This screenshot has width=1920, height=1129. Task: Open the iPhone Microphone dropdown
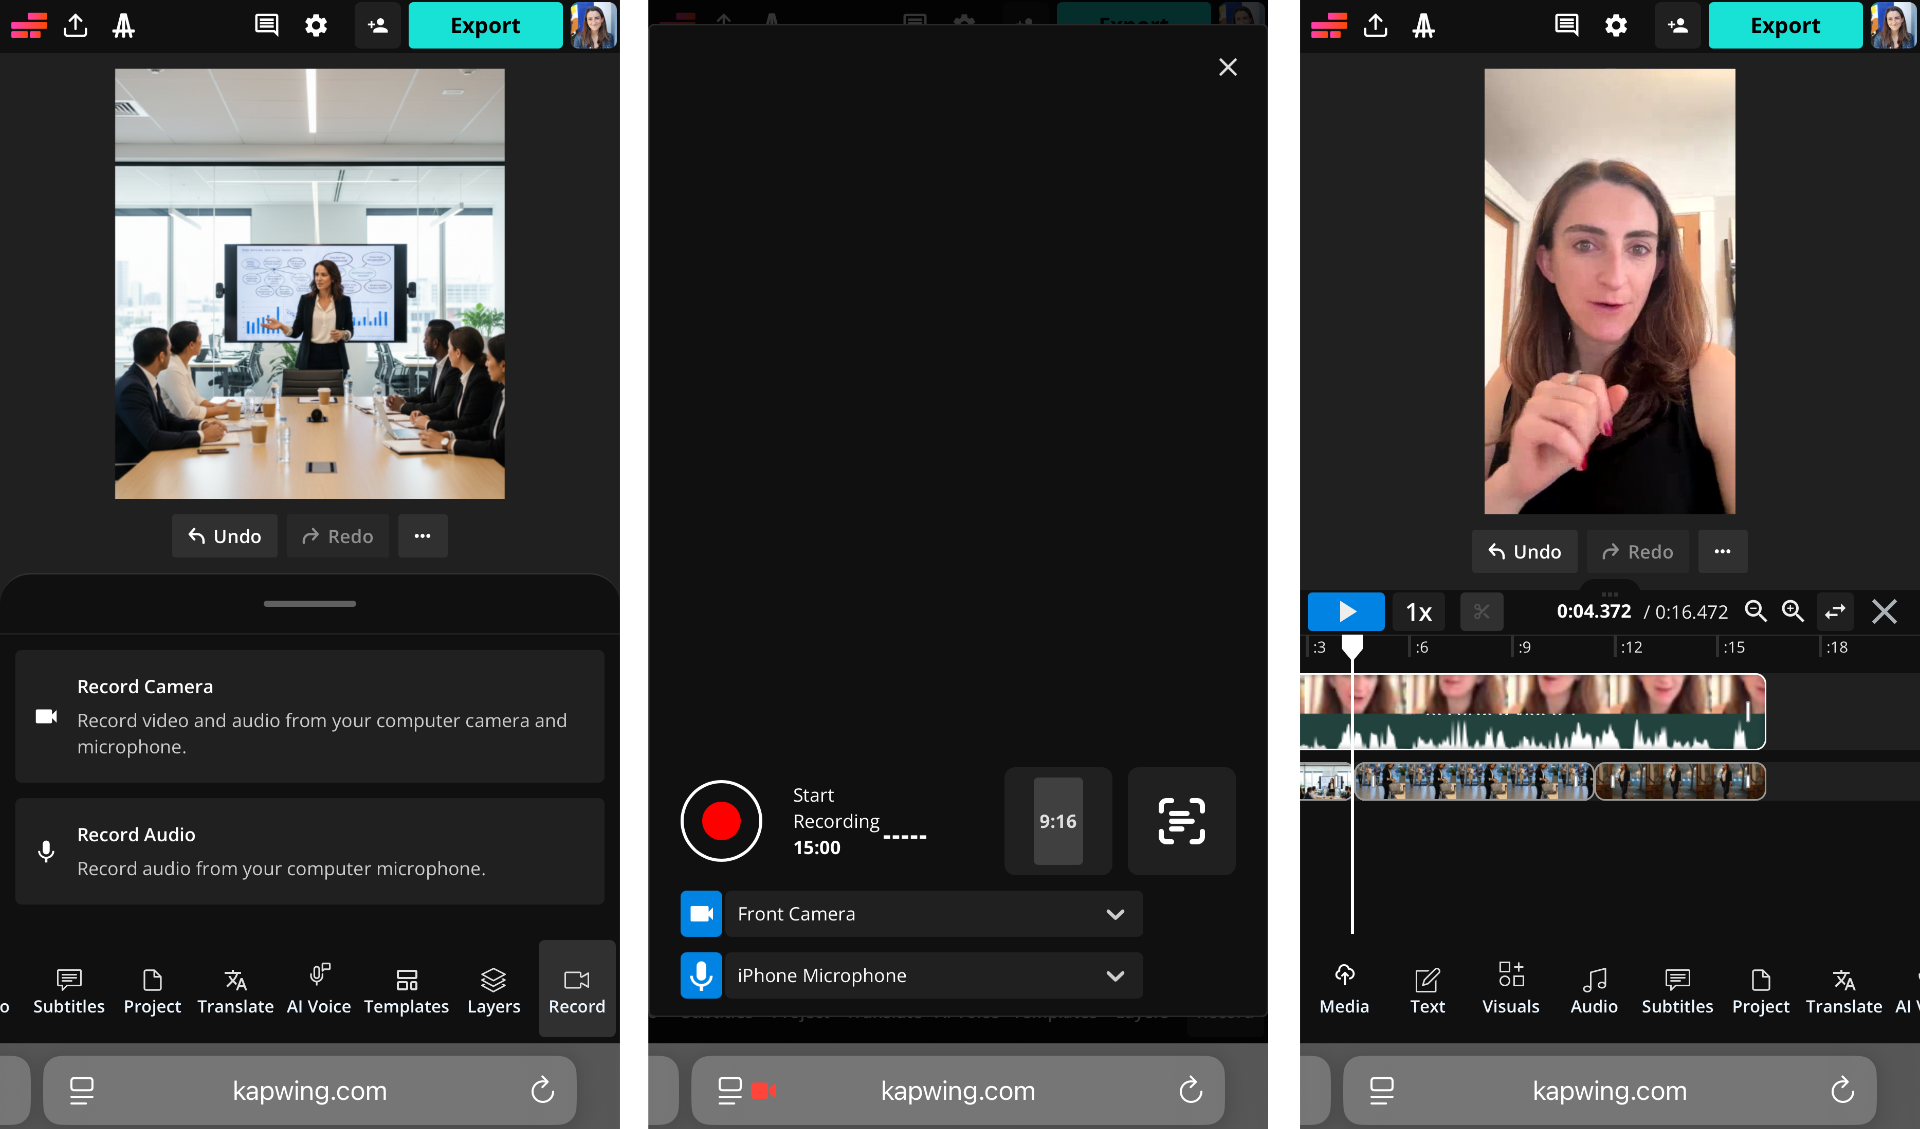coord(933,975)
